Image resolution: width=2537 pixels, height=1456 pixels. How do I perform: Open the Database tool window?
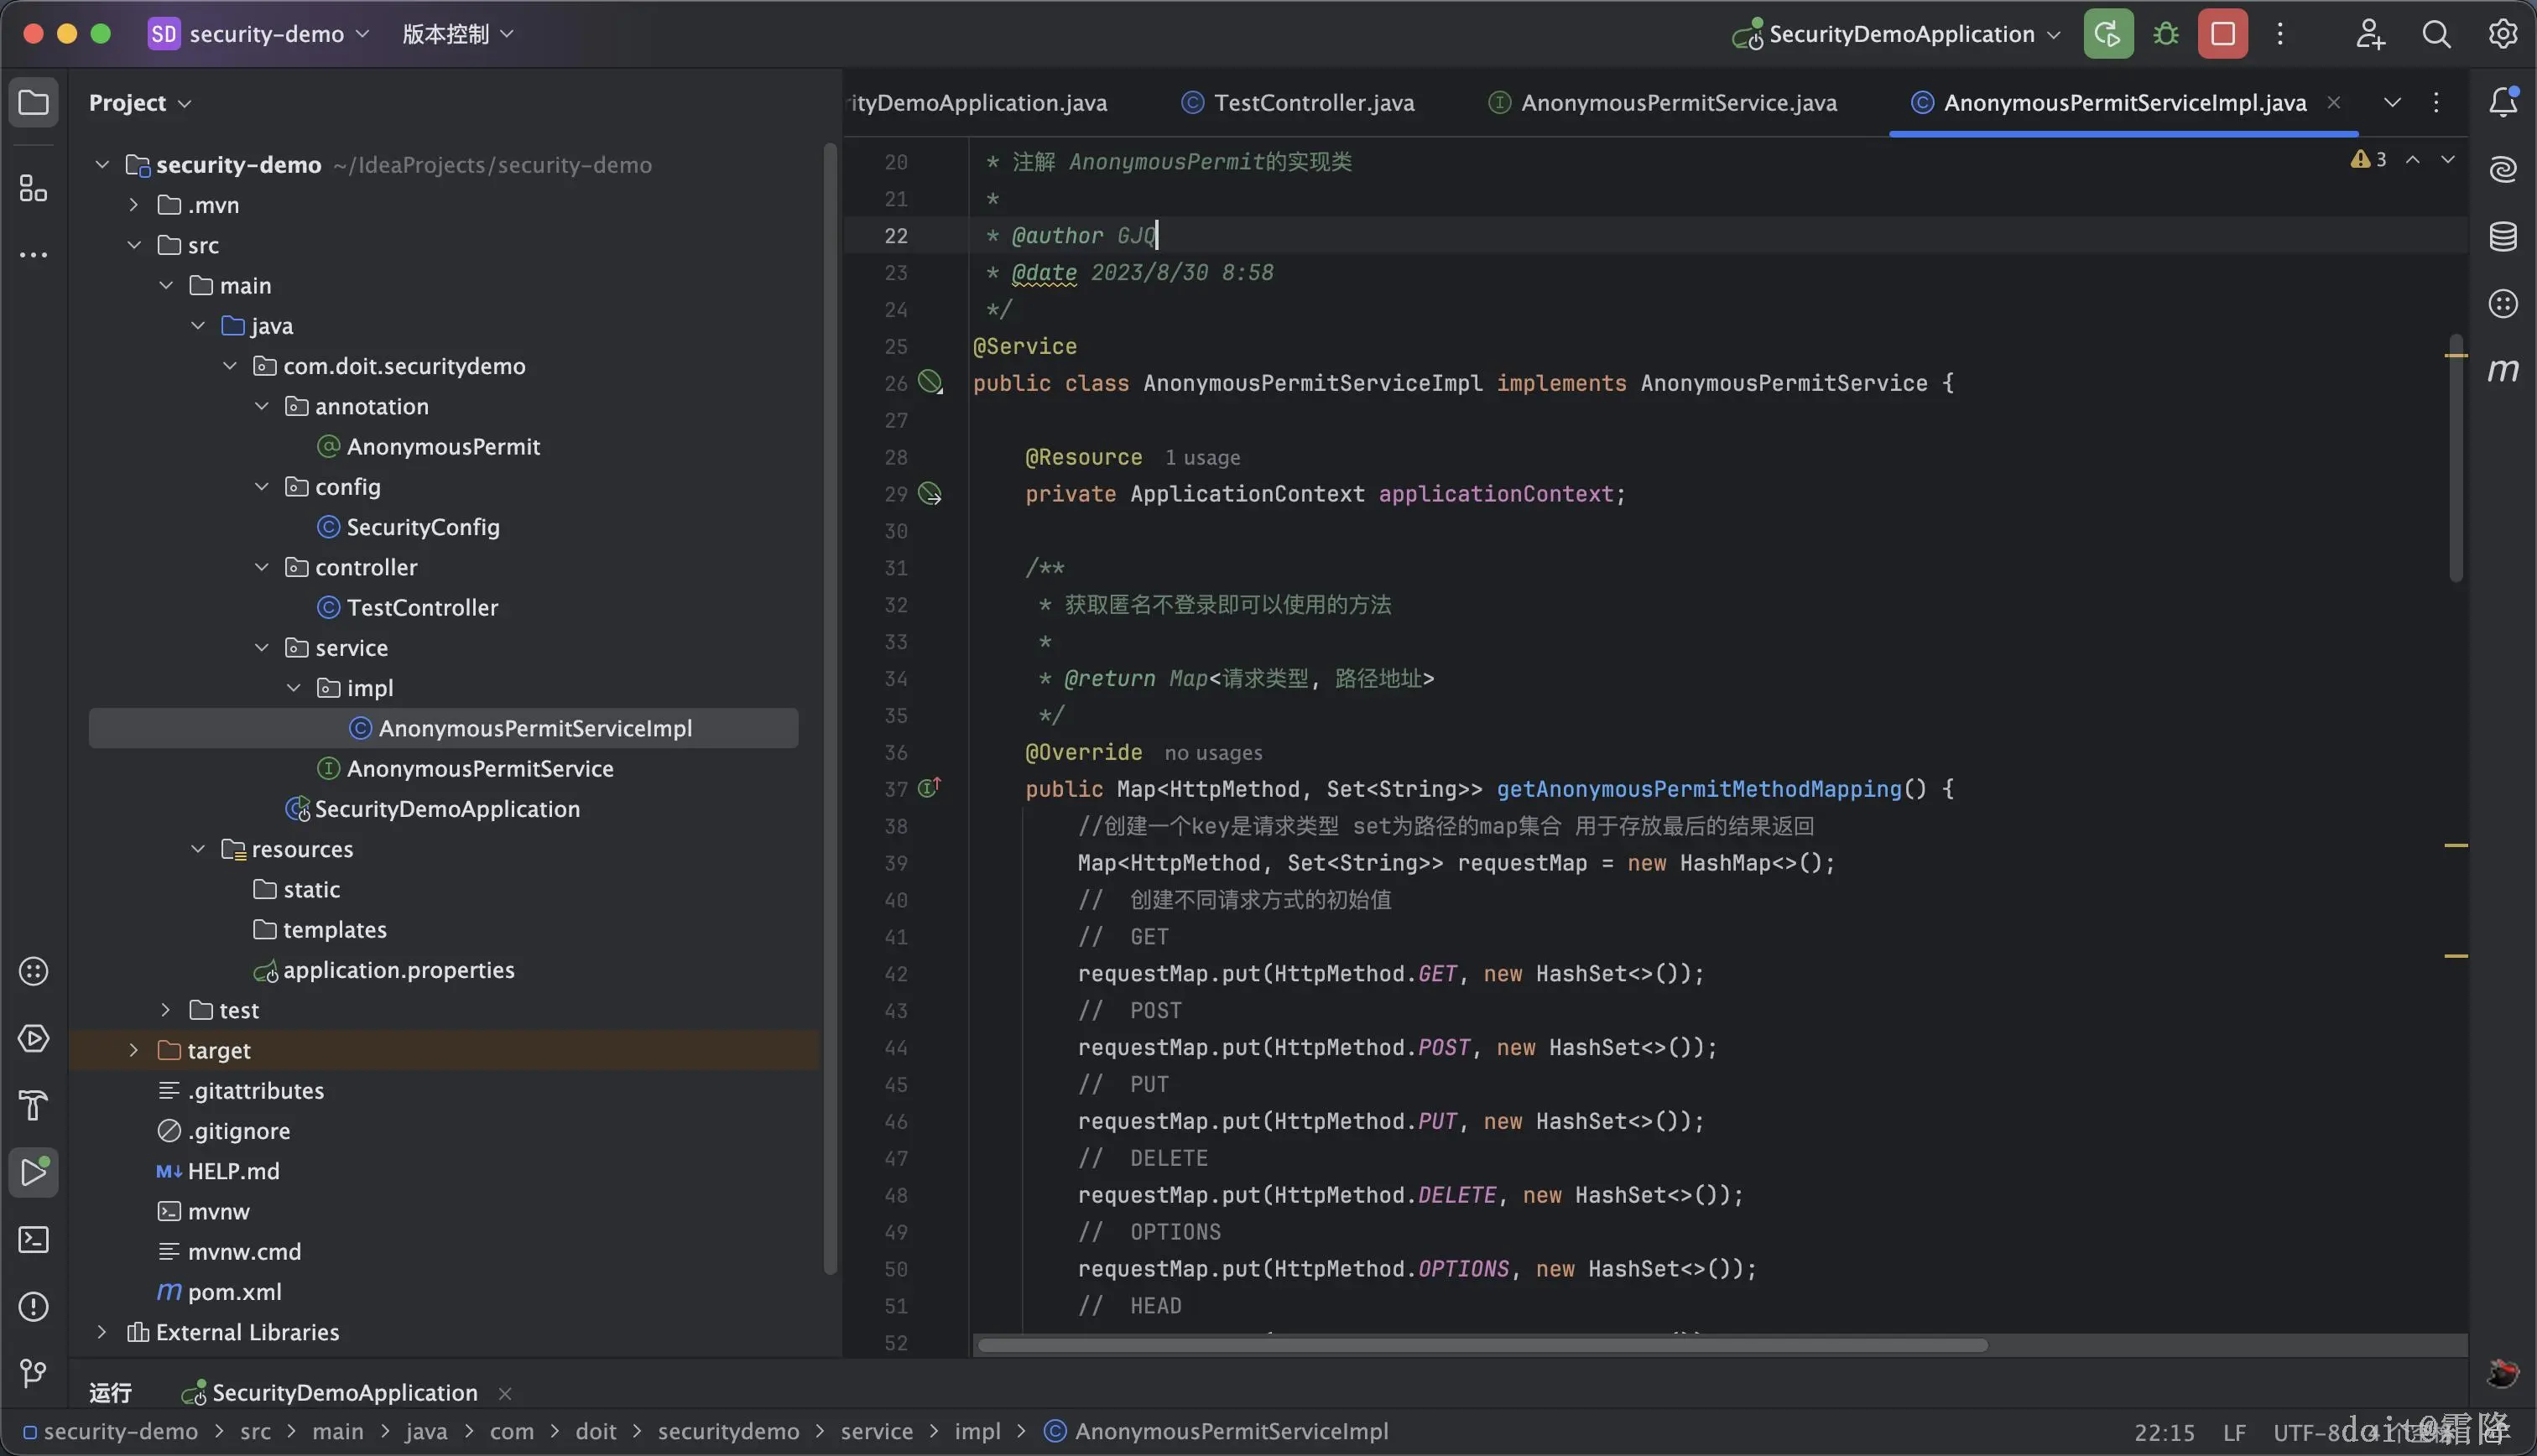coord(2502,237)
